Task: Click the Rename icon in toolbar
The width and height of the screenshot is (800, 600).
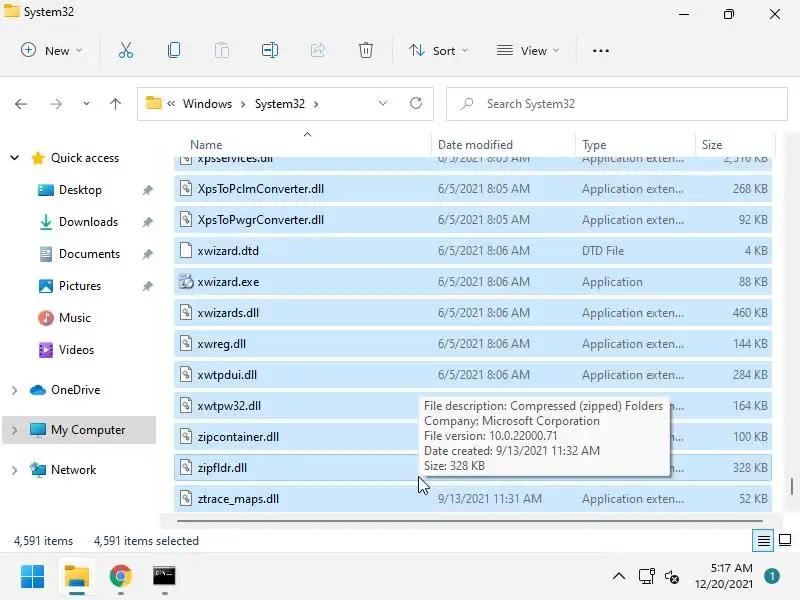Action: pyautogui.click(x=270, y=51)
